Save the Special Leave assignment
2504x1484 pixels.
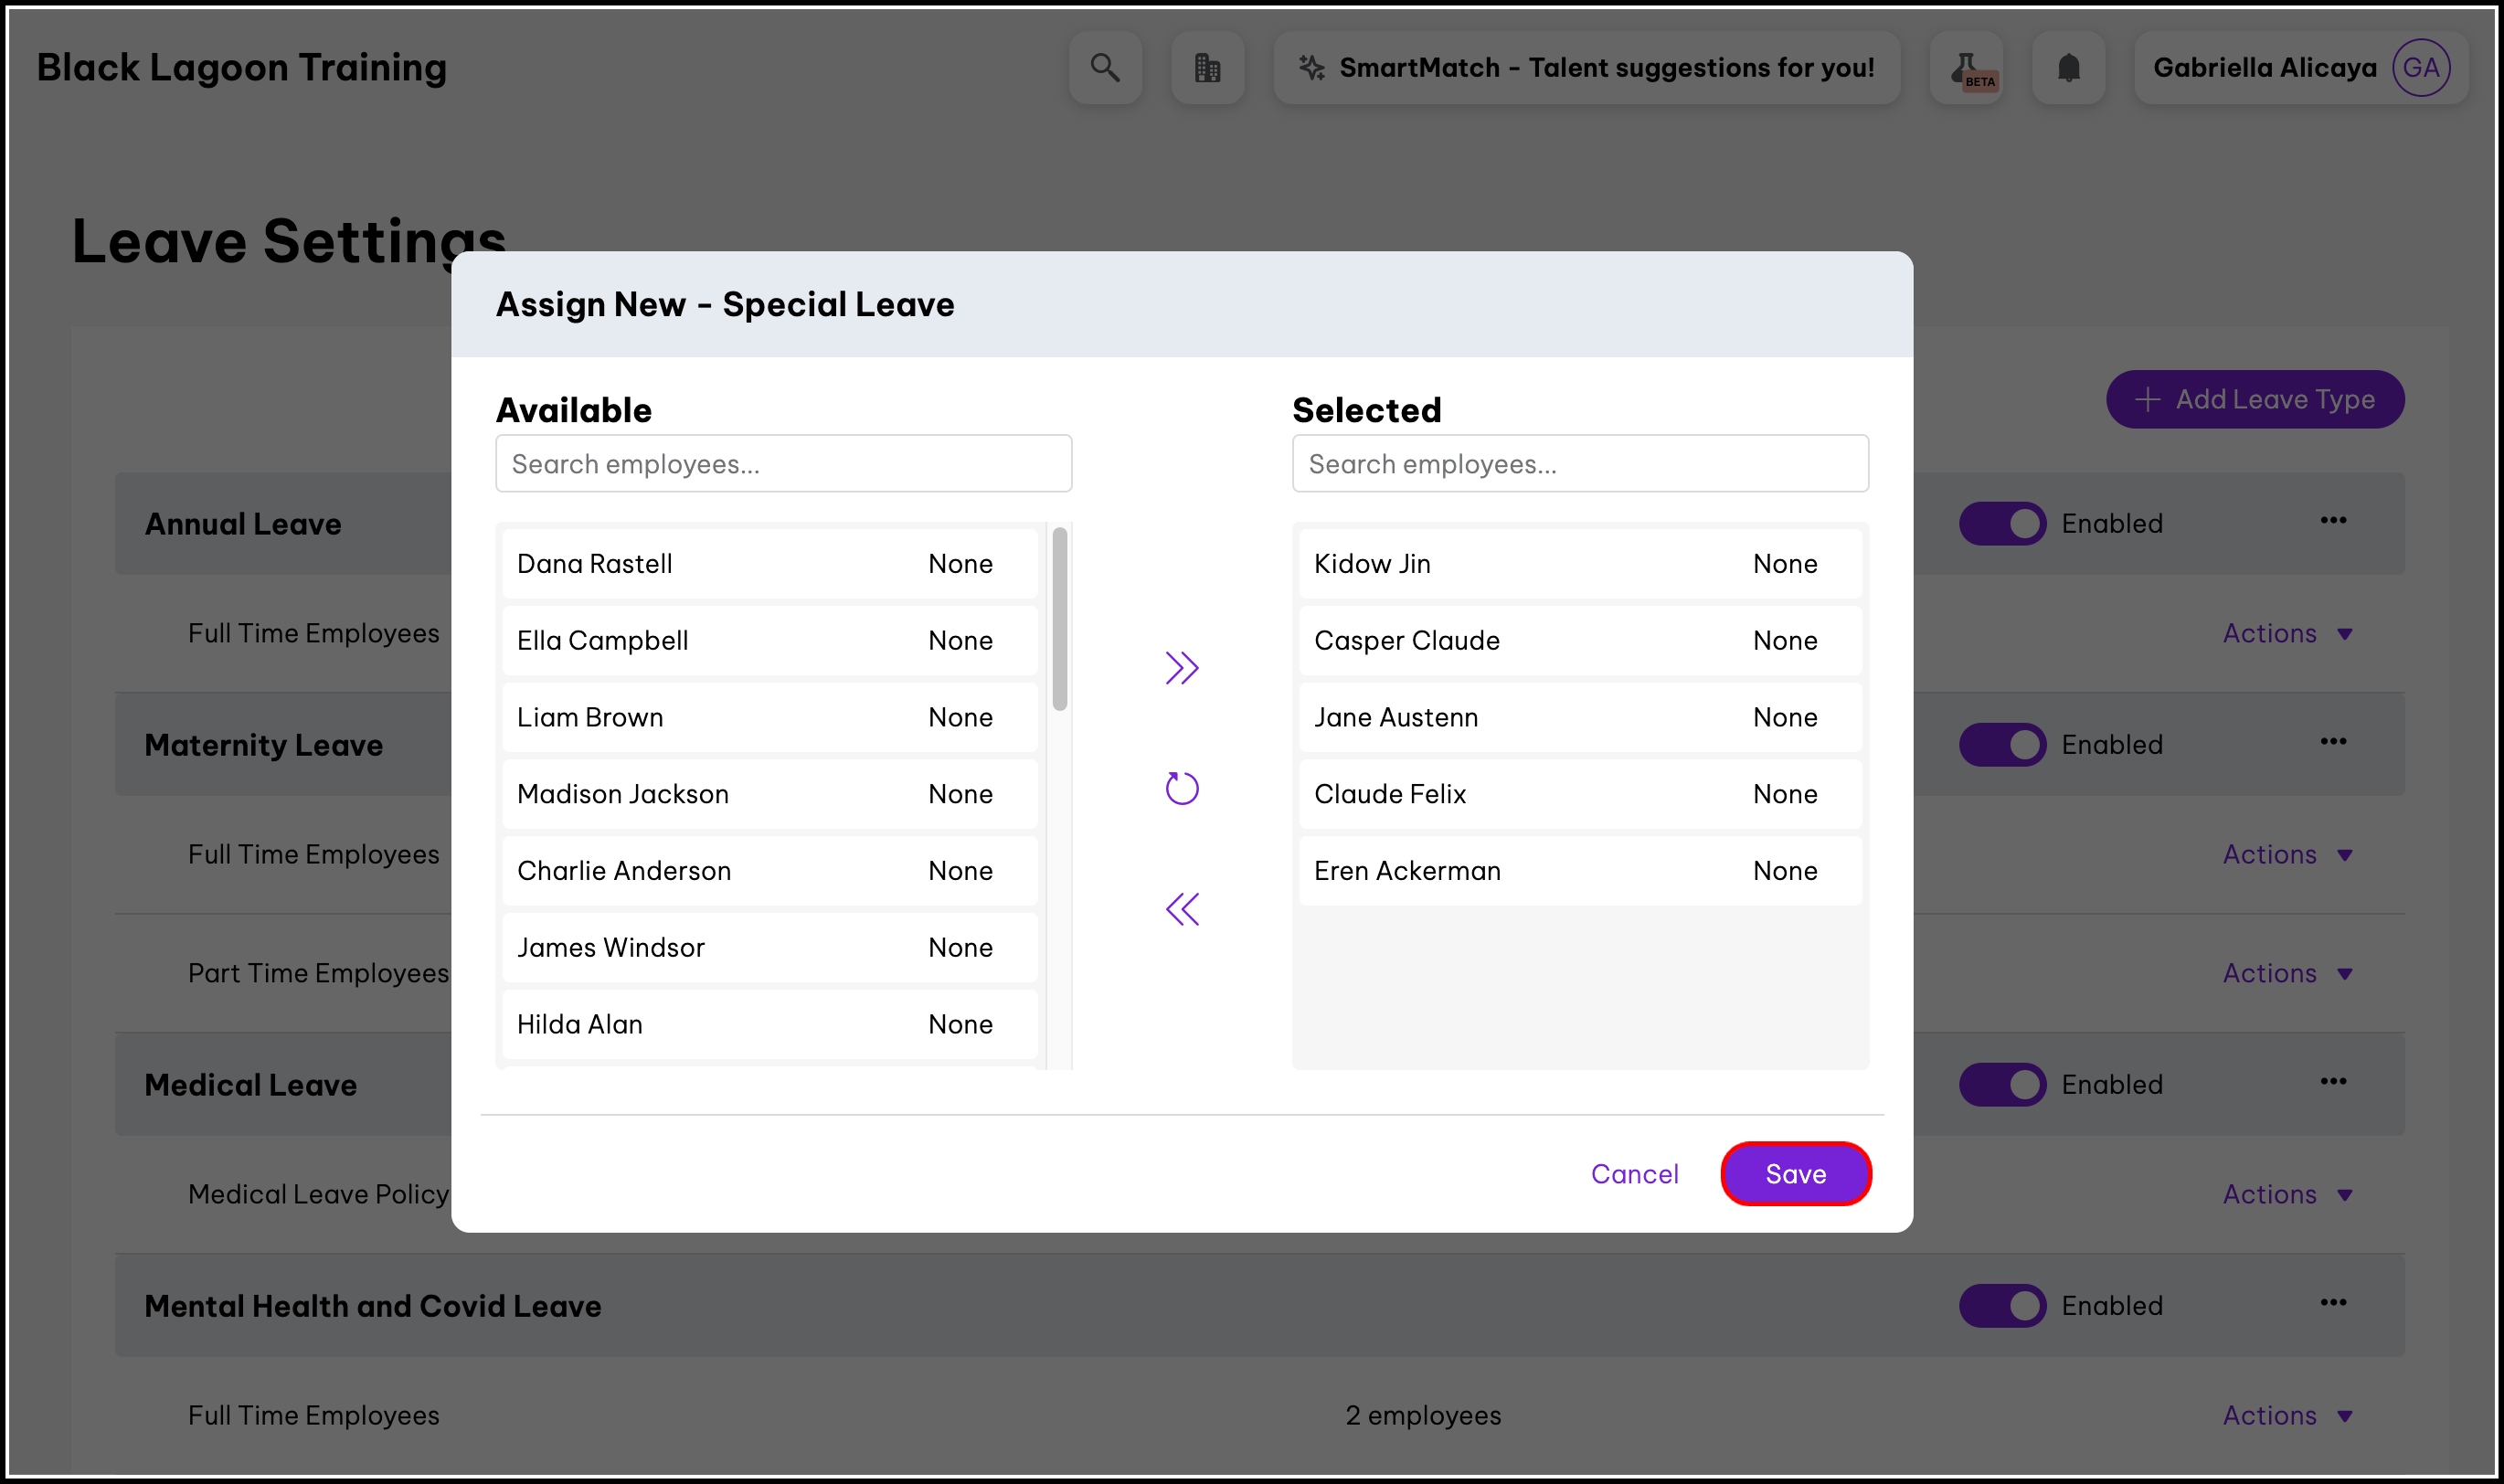1795,1174
